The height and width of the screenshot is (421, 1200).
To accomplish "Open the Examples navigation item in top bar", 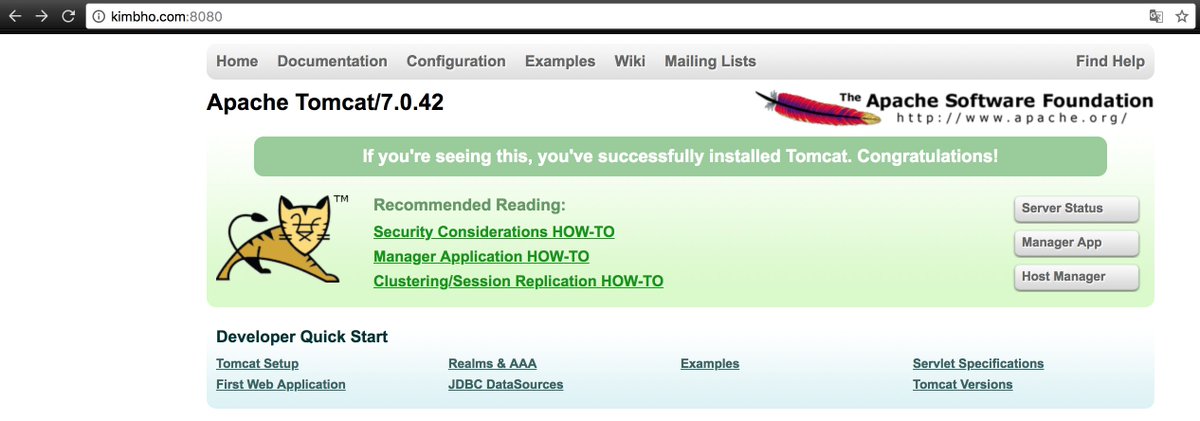I will 560,61.
